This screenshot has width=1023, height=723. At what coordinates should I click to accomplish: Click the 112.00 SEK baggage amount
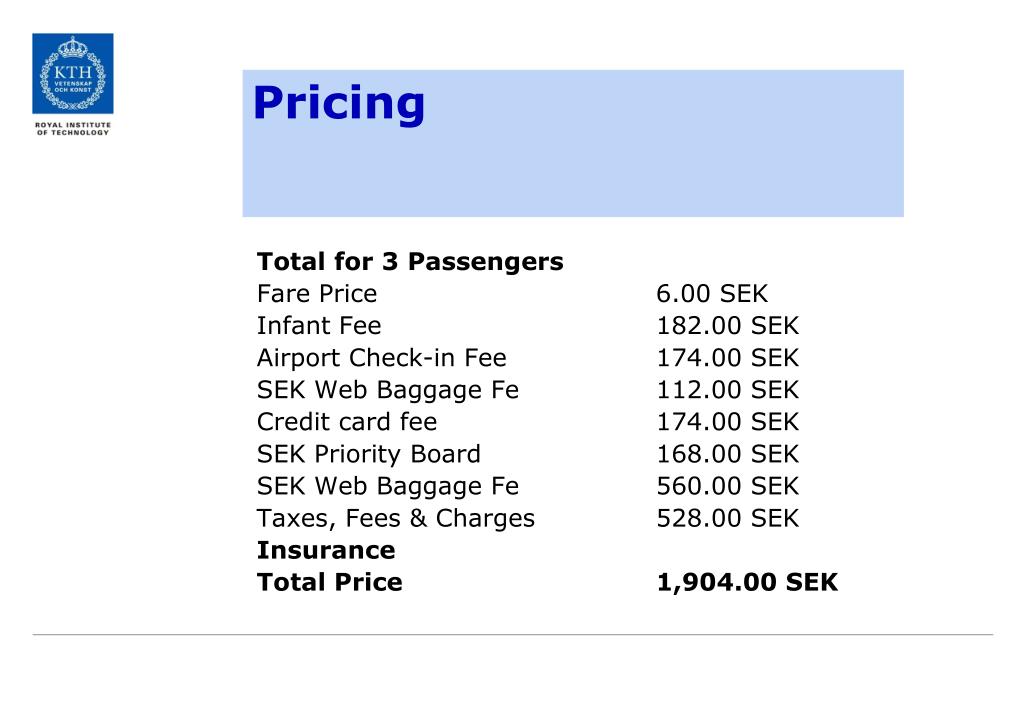point(727,390)
